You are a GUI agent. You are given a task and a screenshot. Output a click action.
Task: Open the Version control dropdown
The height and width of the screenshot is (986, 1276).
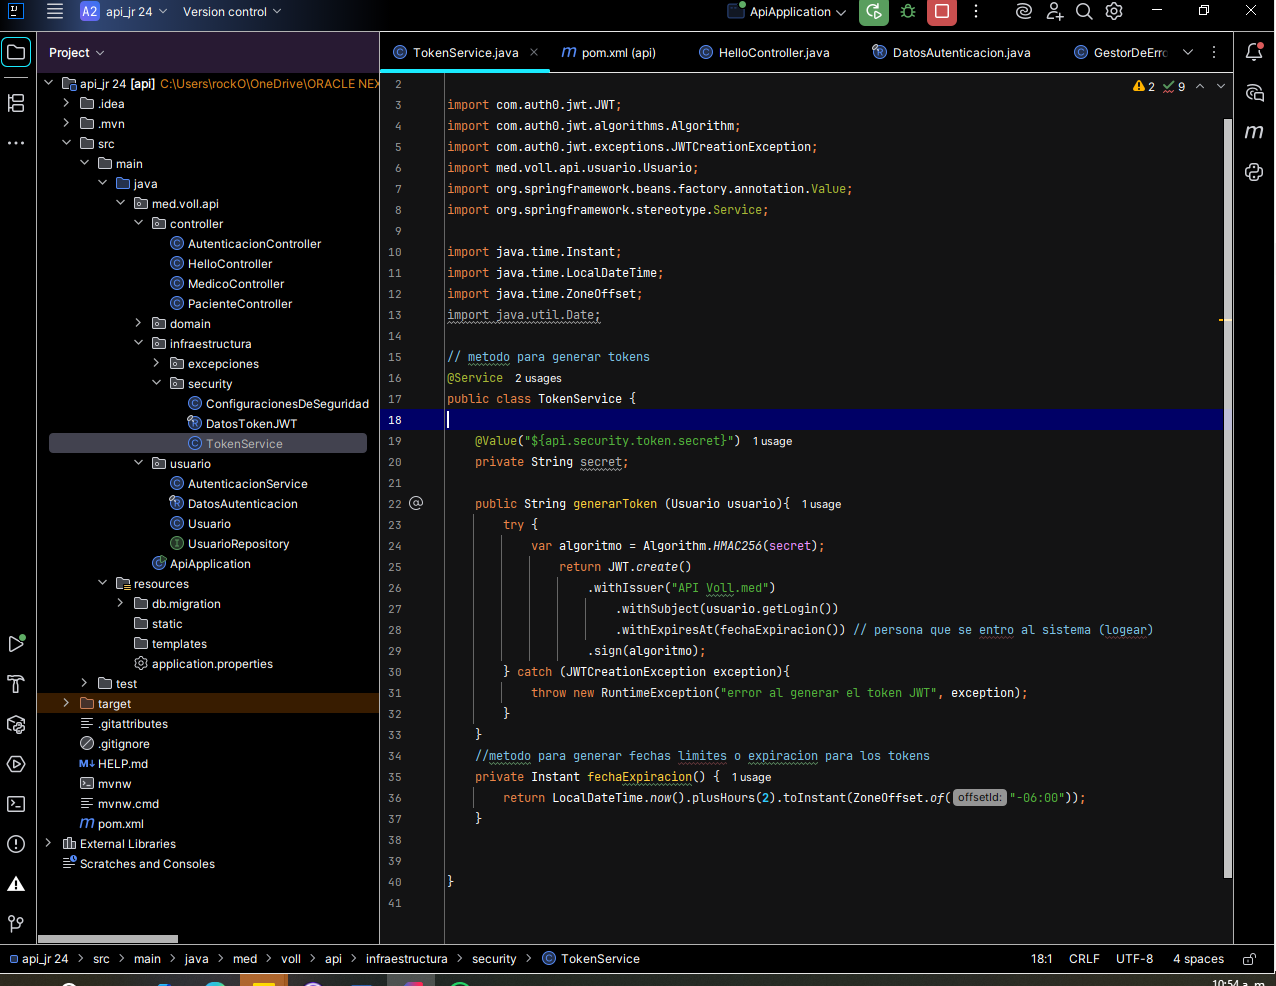pos(232,12)
